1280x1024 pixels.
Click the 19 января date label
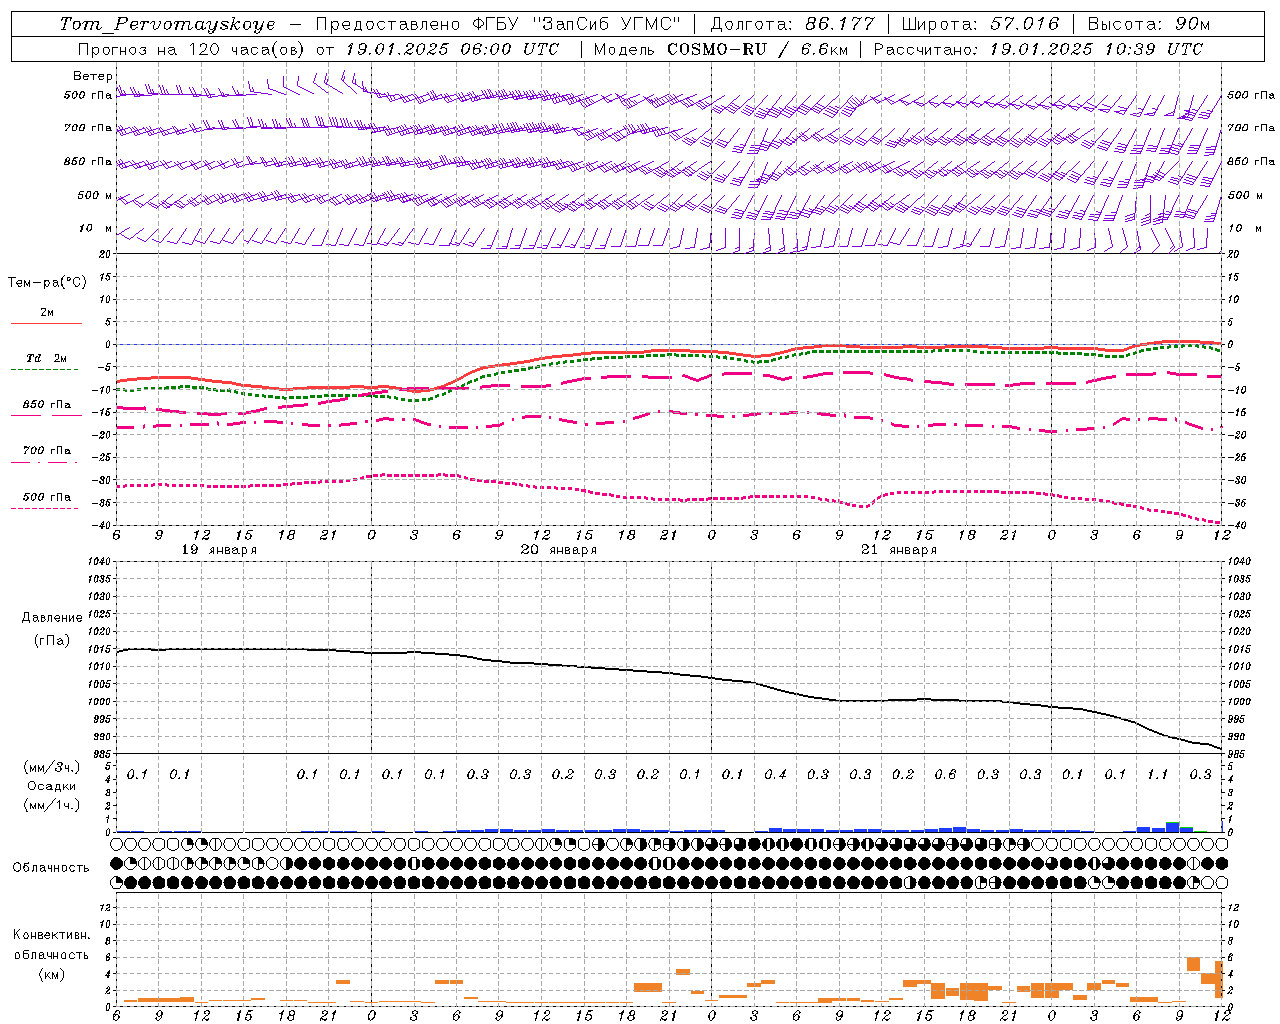click(x=219, y=550)
